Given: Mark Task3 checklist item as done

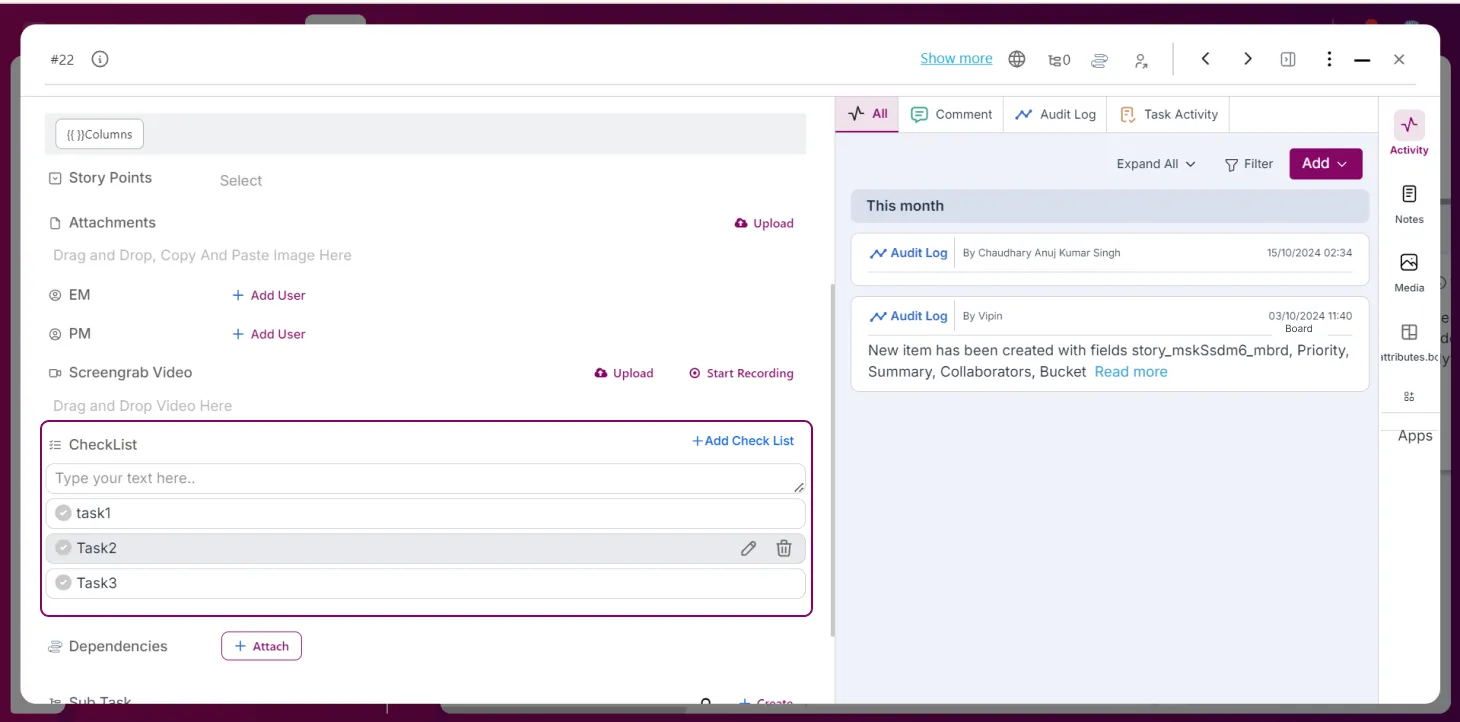Looking at the screenshot, I should click(x=63, y=583).
